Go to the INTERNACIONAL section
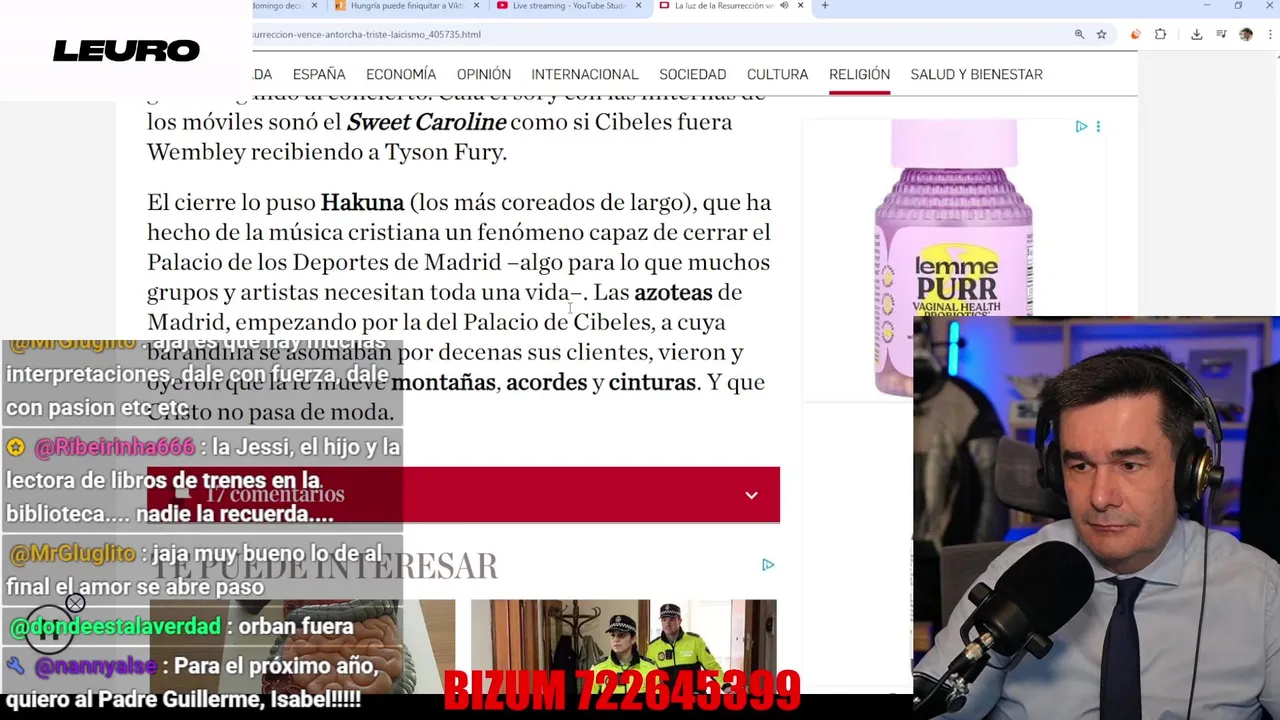The image size is (1280, 720). click(x=585, y=74)
